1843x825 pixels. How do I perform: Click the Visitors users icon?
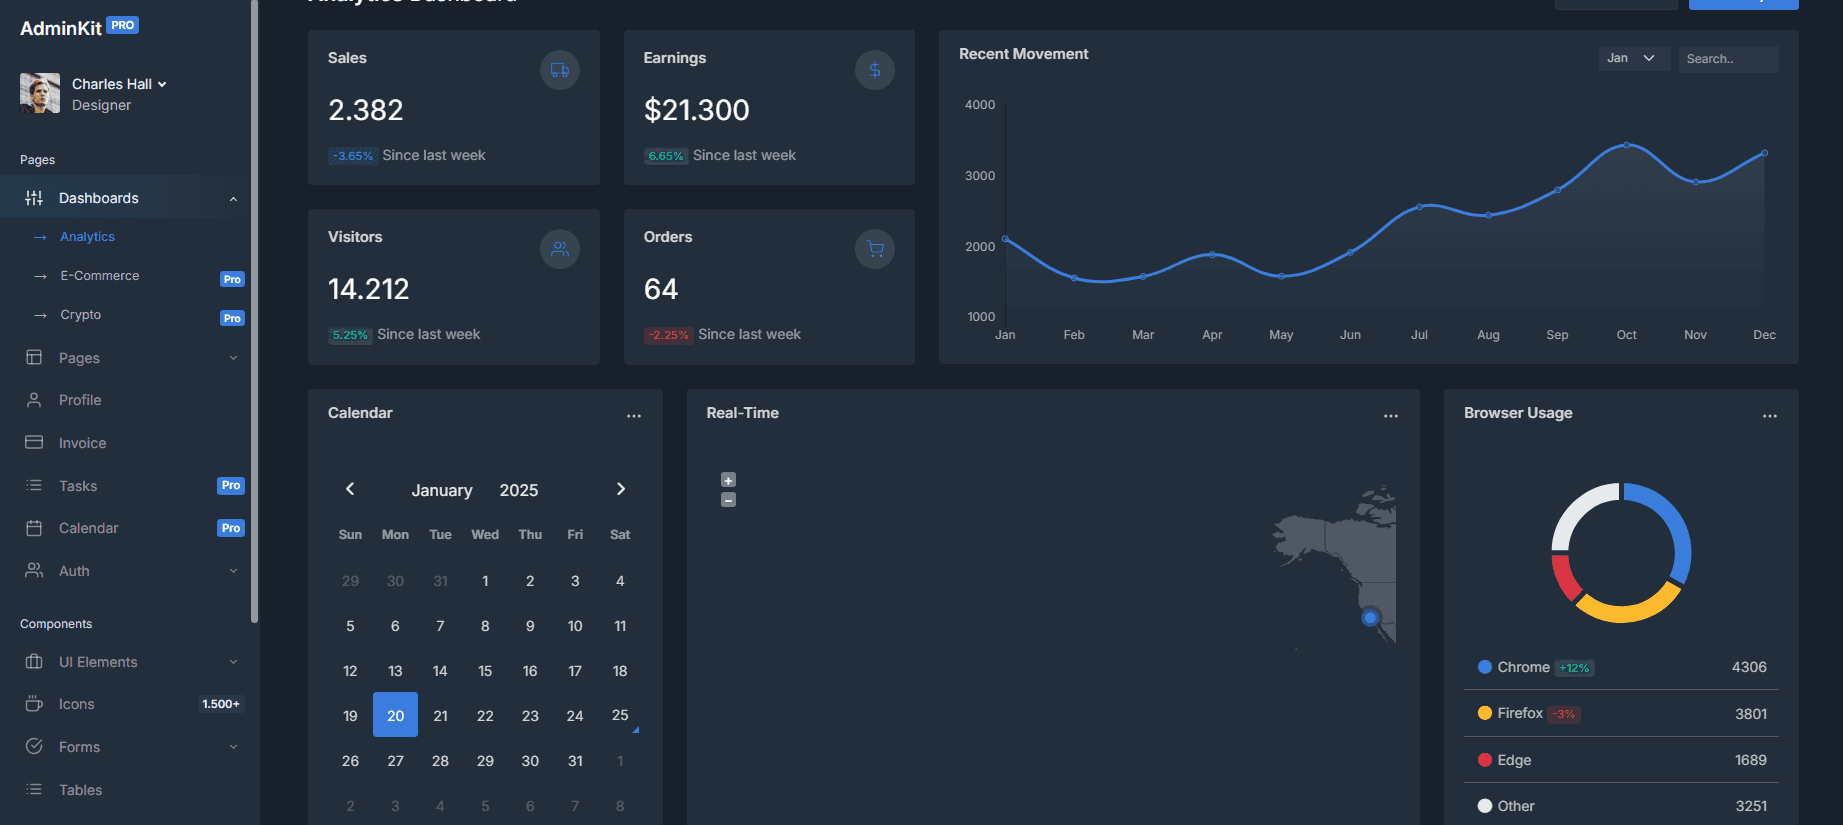(x=560, y=249)
